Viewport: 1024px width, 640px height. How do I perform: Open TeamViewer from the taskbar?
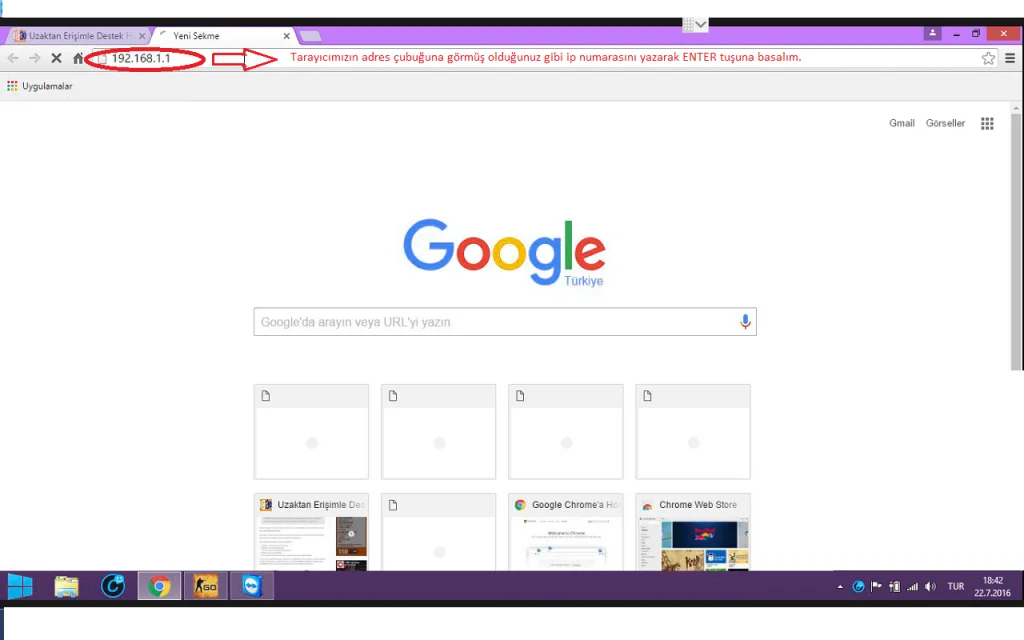click(x=252, y=586)
